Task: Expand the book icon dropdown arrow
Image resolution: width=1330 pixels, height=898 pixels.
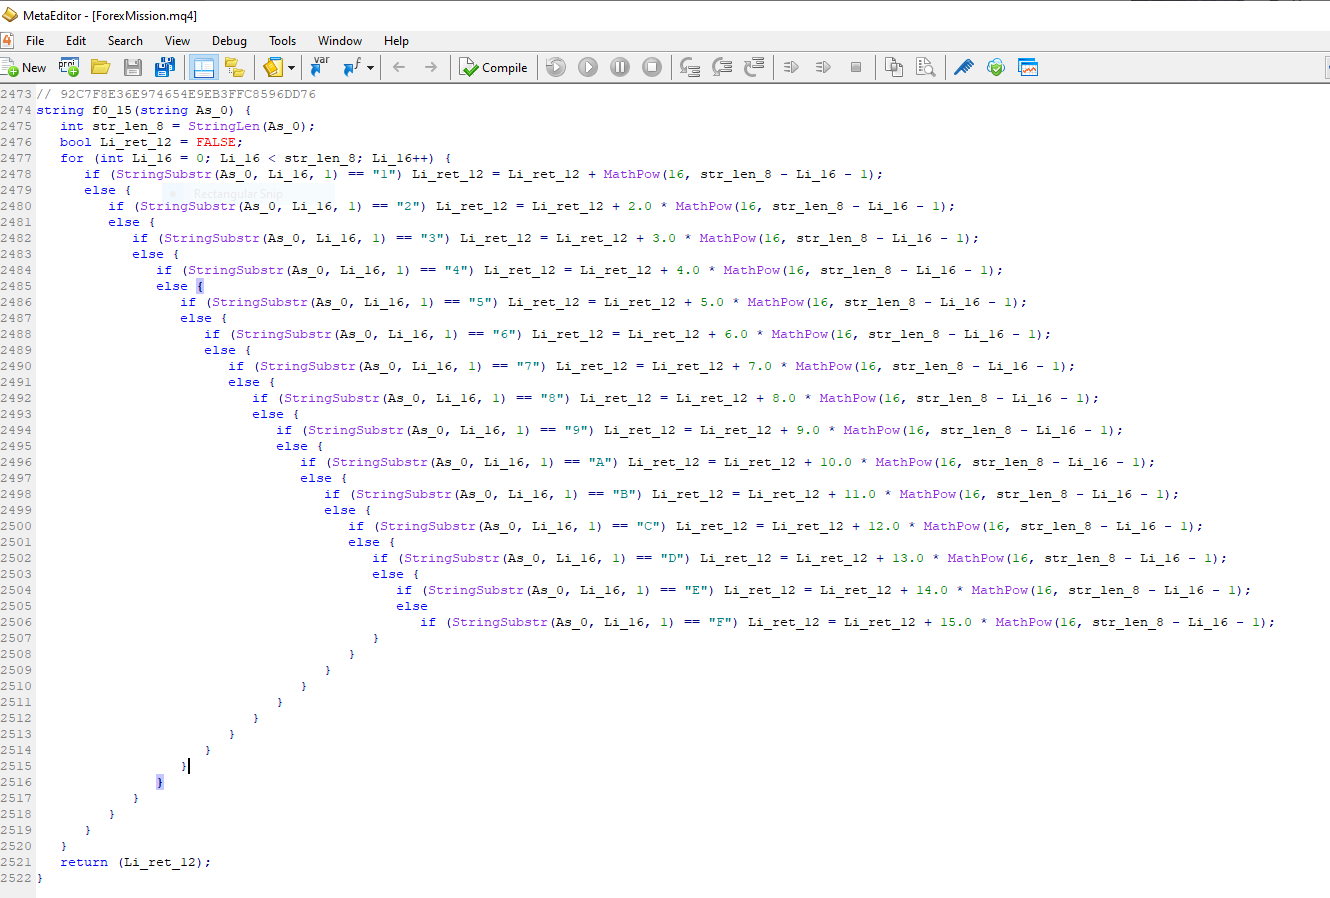Action: click(x=291, y=68)
